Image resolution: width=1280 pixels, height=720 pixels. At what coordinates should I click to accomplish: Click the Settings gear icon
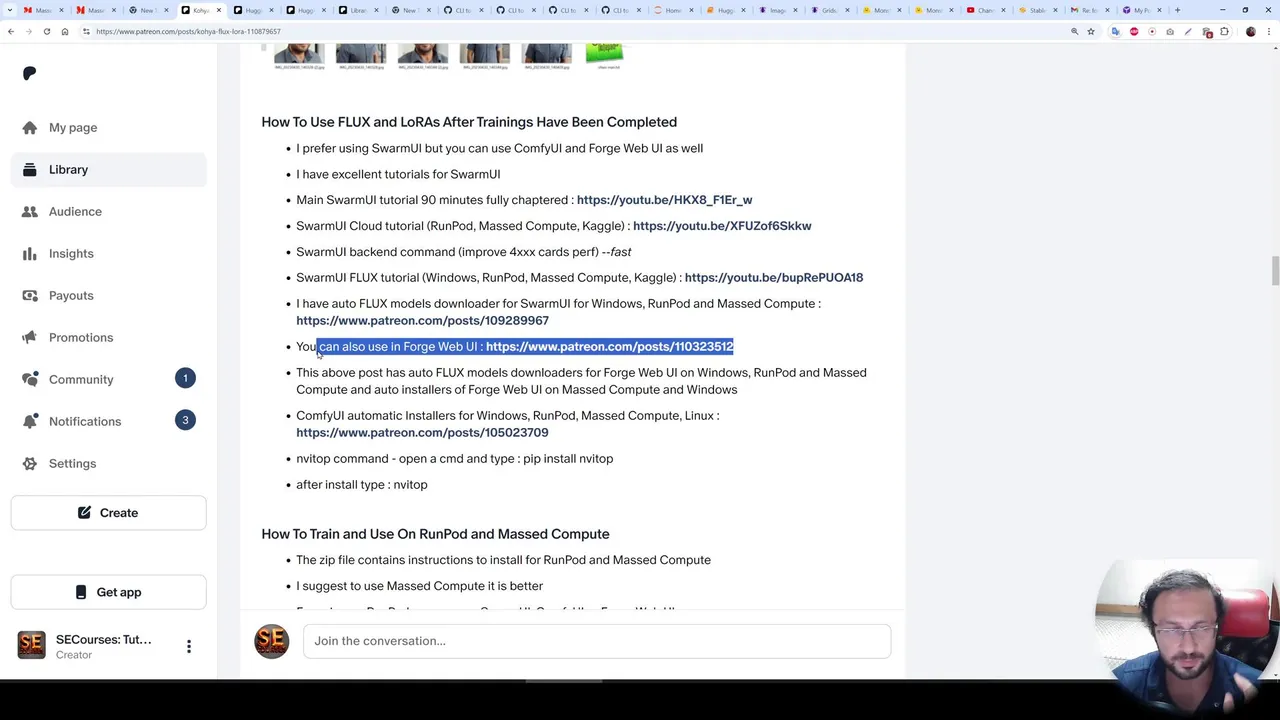30,464
